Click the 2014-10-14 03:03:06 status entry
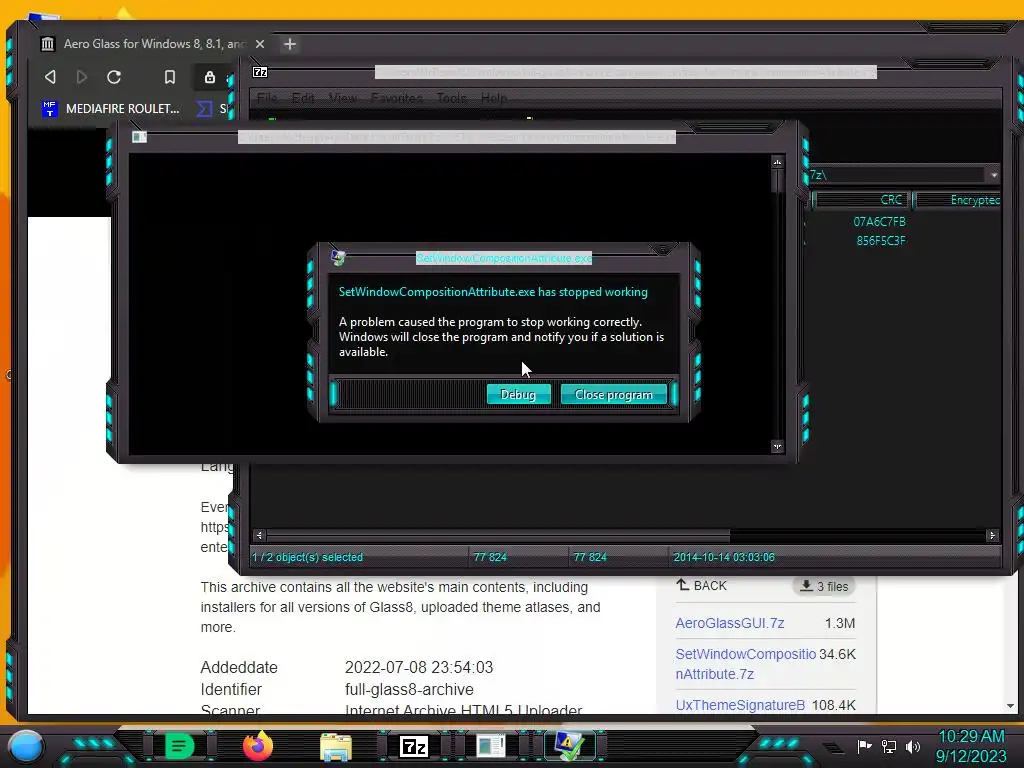1024x768 pixels. (x=724, y=557)
